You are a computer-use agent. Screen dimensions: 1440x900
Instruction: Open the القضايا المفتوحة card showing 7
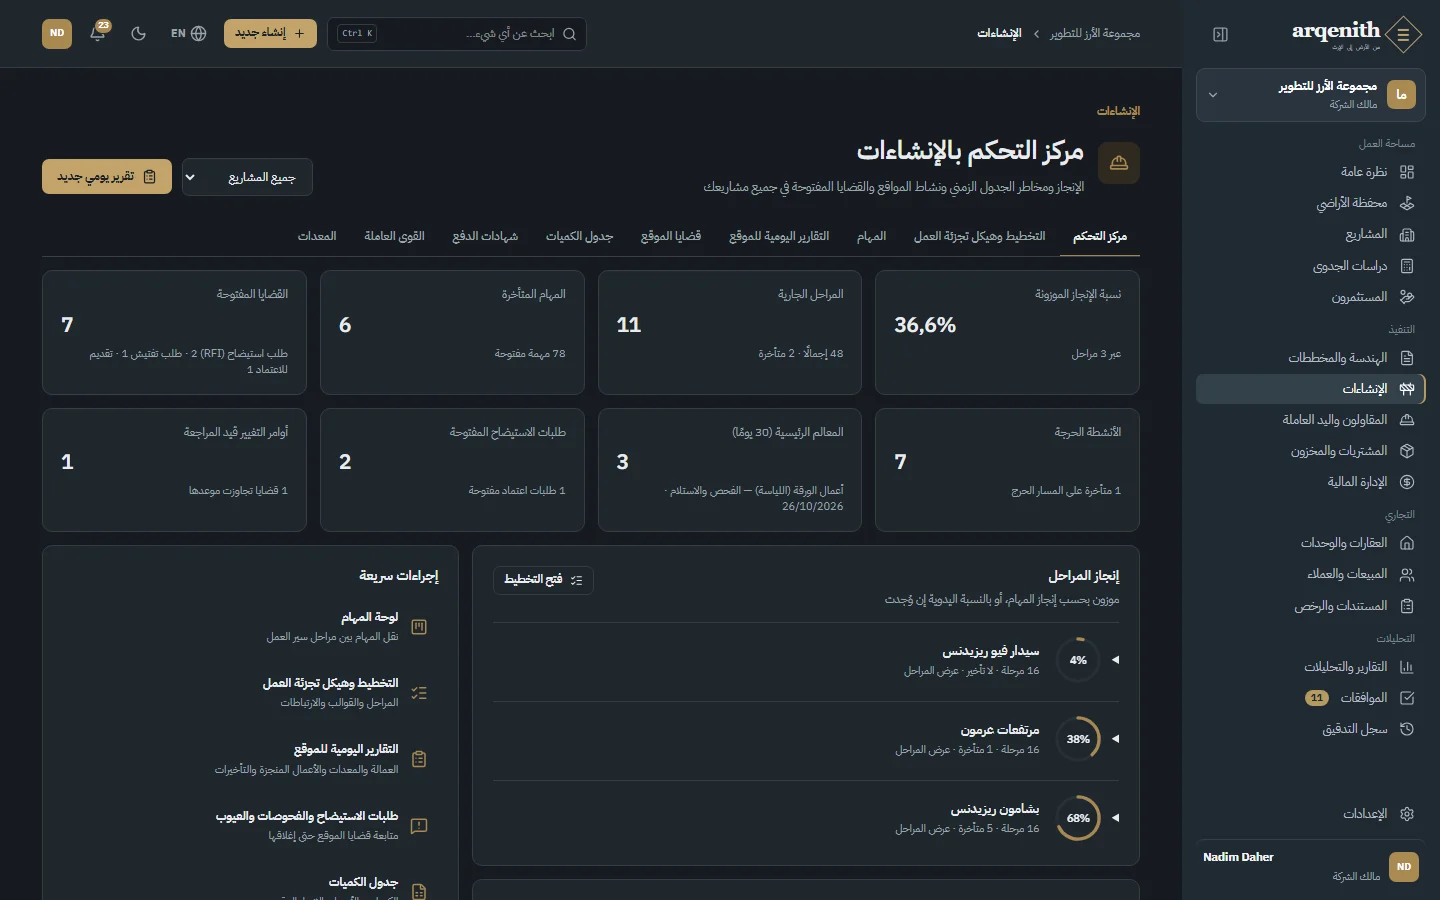[x=175, y=333]
